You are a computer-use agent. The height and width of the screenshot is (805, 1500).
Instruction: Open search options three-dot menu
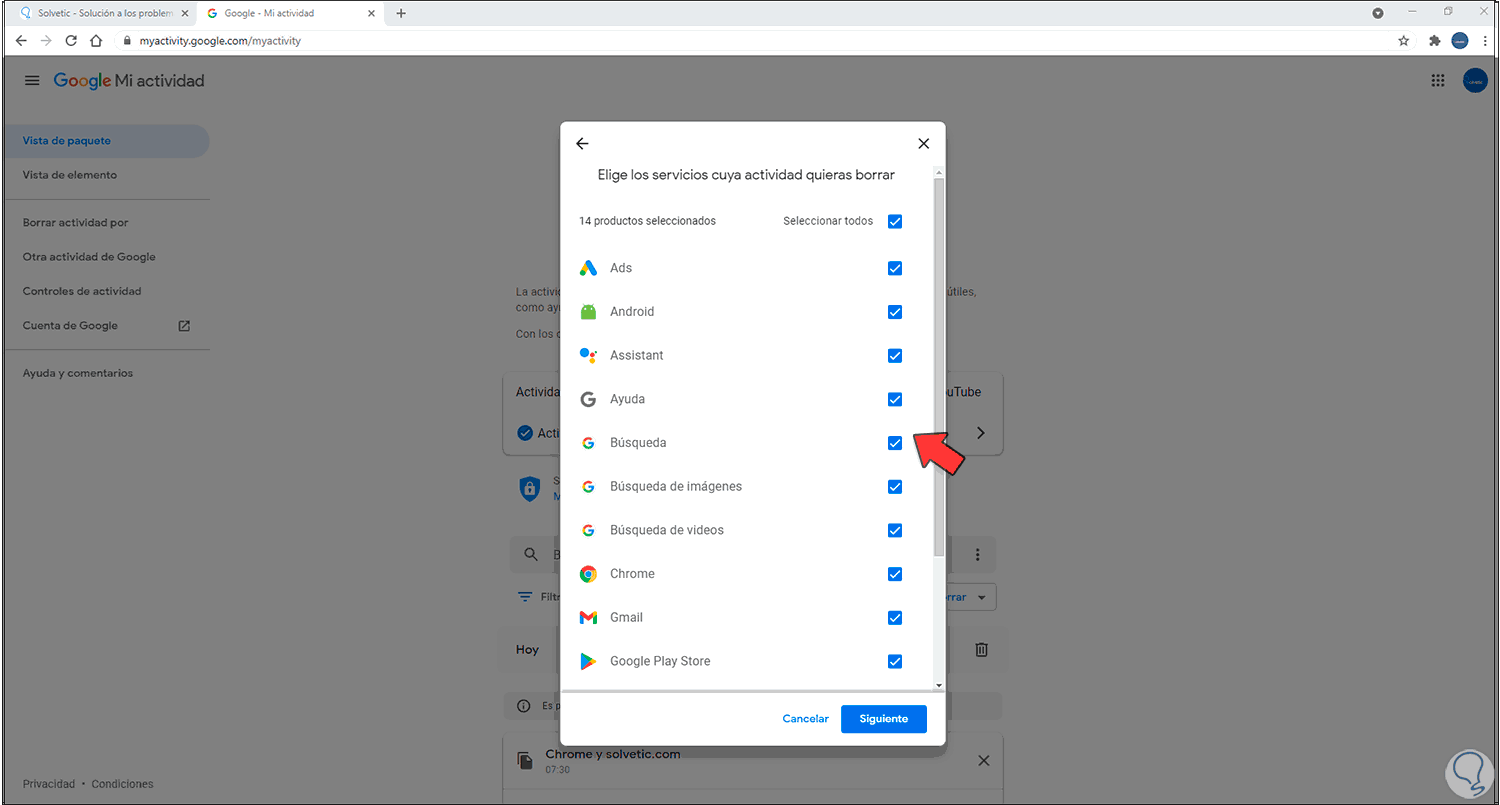978,555
